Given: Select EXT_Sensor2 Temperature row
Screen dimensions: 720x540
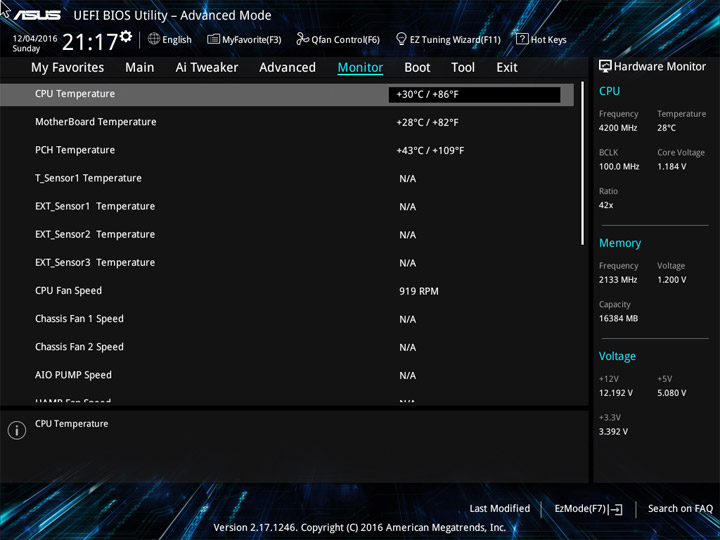Looking at the screenshot, I should tap(287, 235).
